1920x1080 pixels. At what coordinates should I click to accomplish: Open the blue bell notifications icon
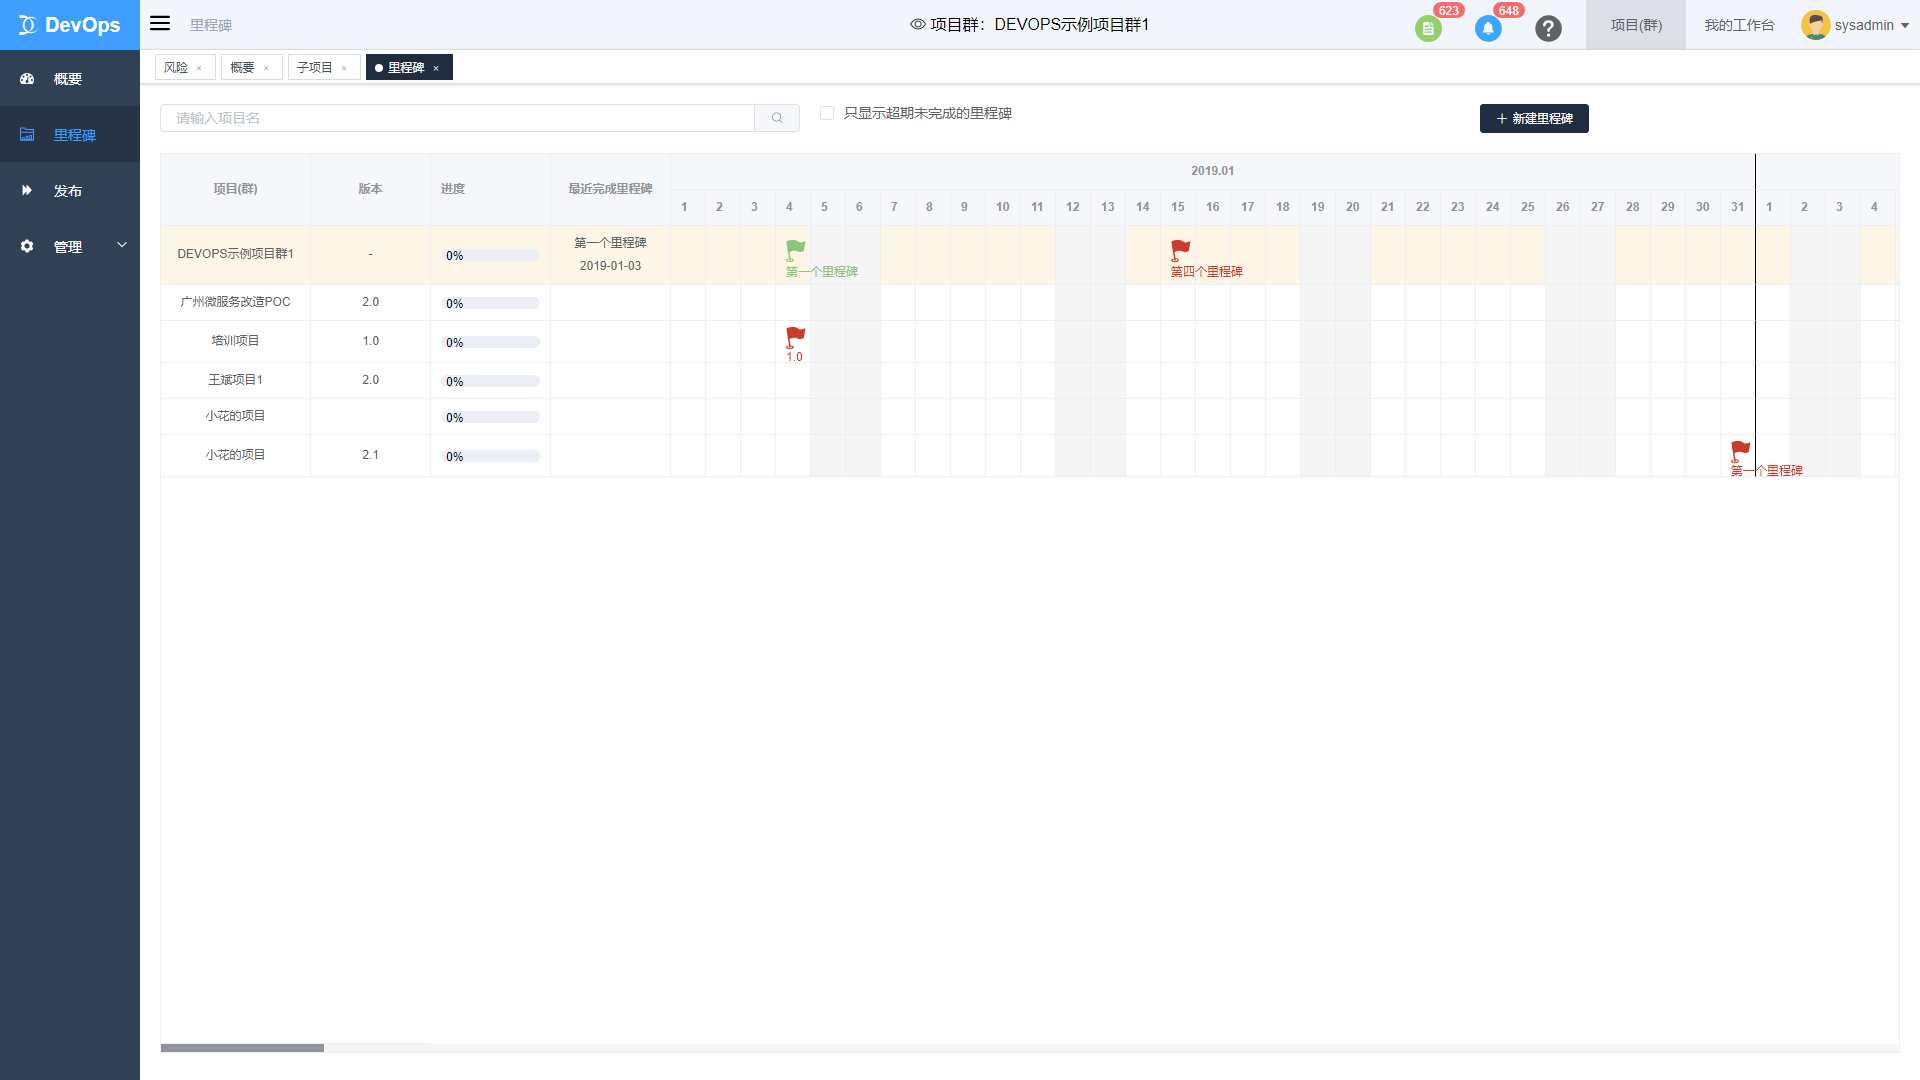[x=1488, y=29]
